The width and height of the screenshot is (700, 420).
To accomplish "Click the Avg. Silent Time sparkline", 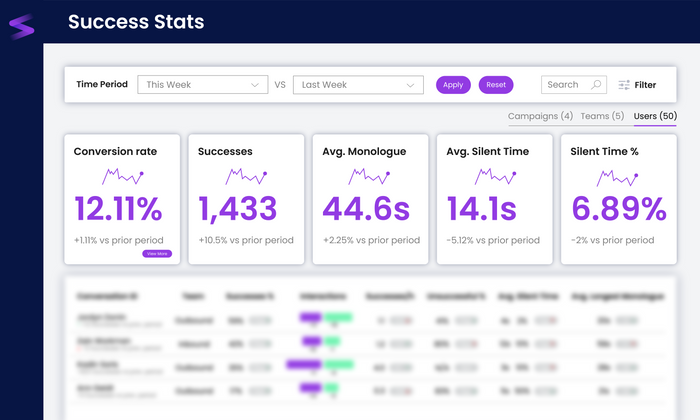I will [495, 176].
